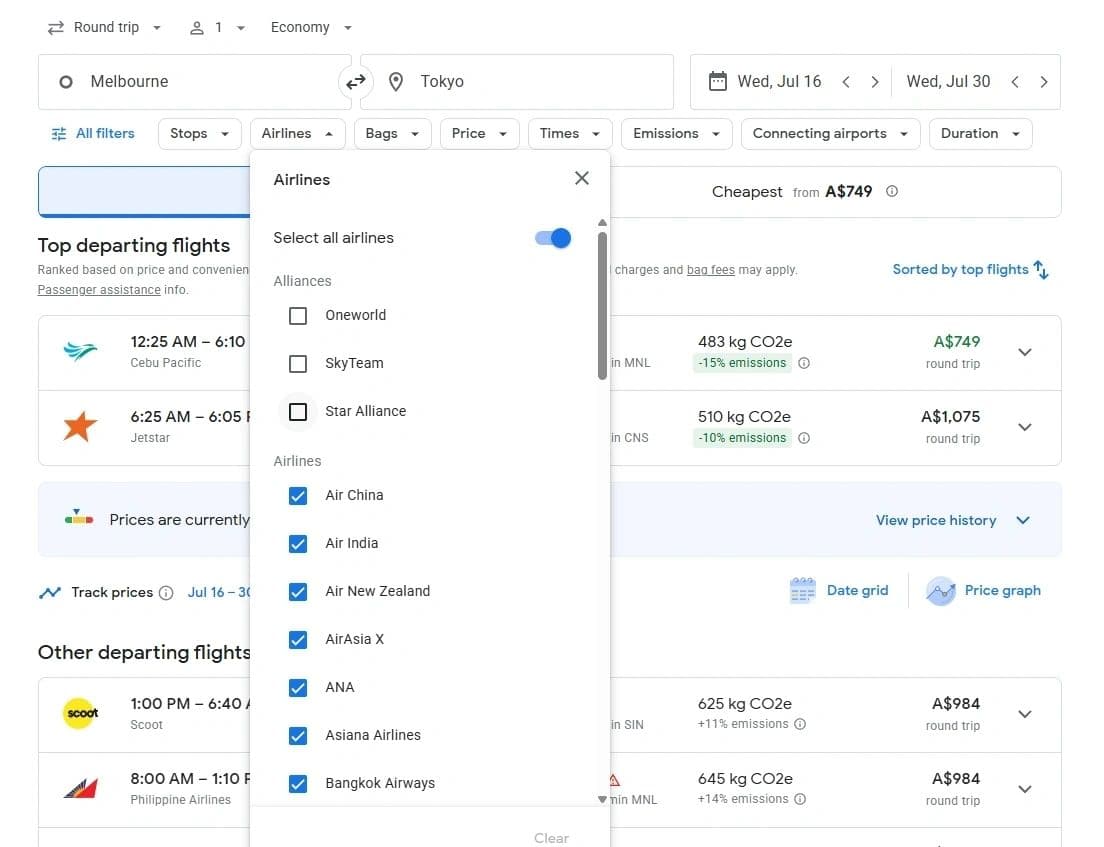Check the Oneworld alliance box
This screenshot has width=1104, height=847.
pos(298,315)
